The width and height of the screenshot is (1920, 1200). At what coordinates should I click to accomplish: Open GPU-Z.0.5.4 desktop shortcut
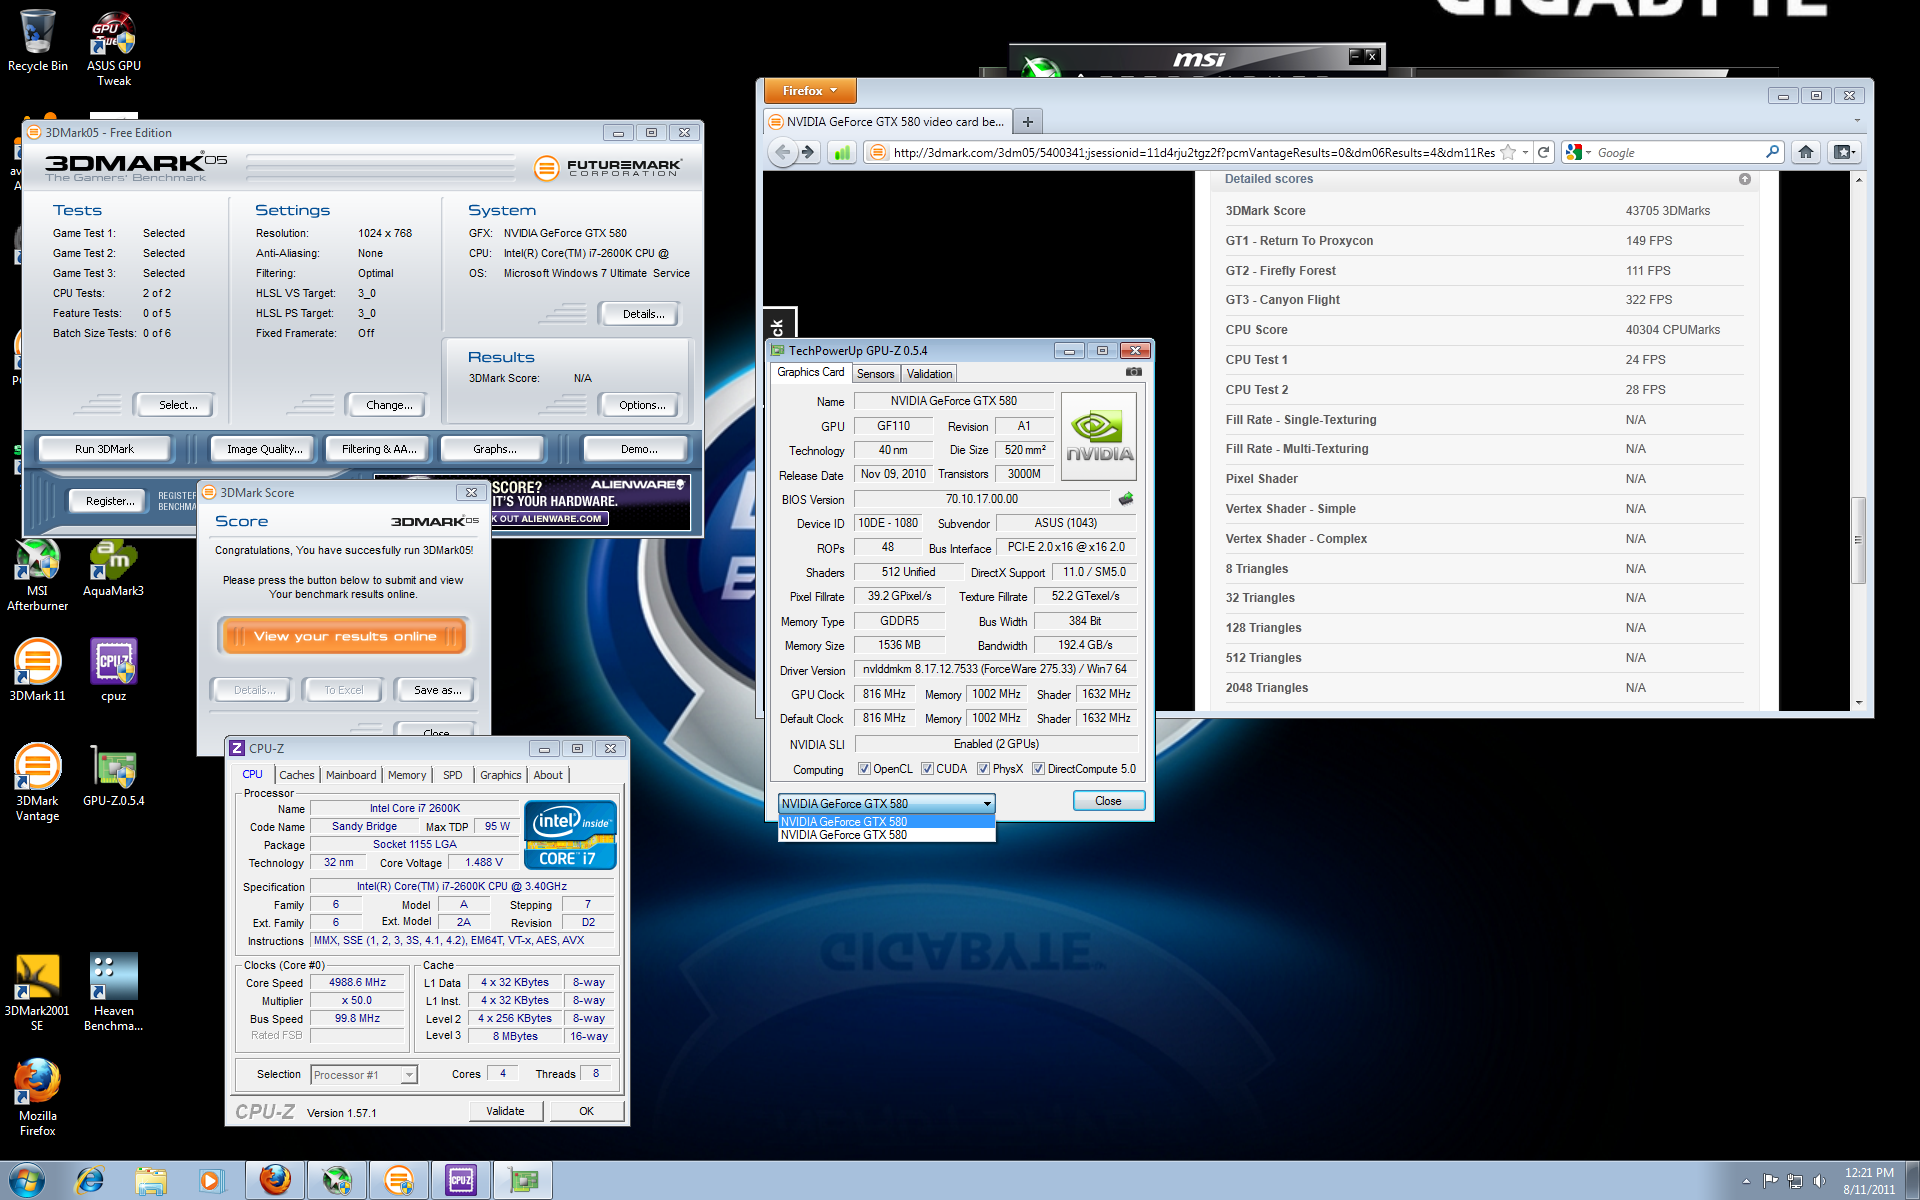pyautogui.click(x=113, y=776)
